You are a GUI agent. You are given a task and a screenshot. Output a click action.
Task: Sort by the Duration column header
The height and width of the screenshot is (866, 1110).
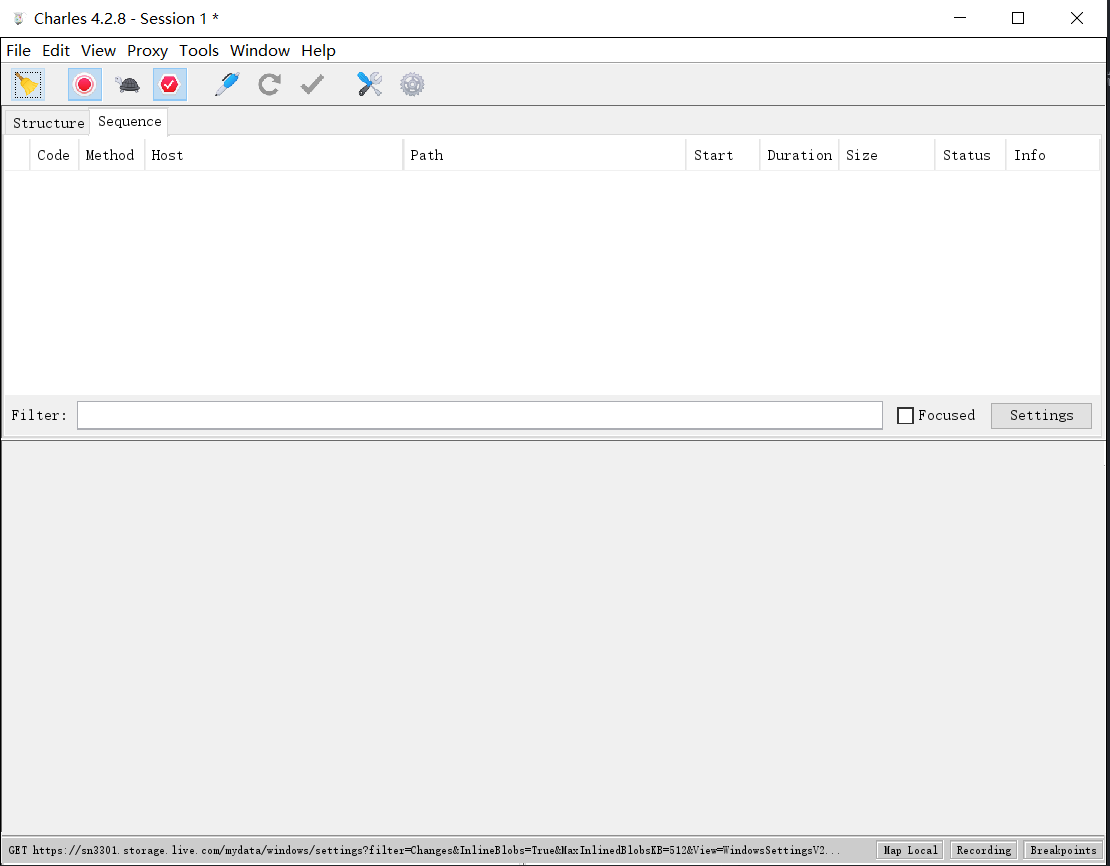[x=799, y=155]
